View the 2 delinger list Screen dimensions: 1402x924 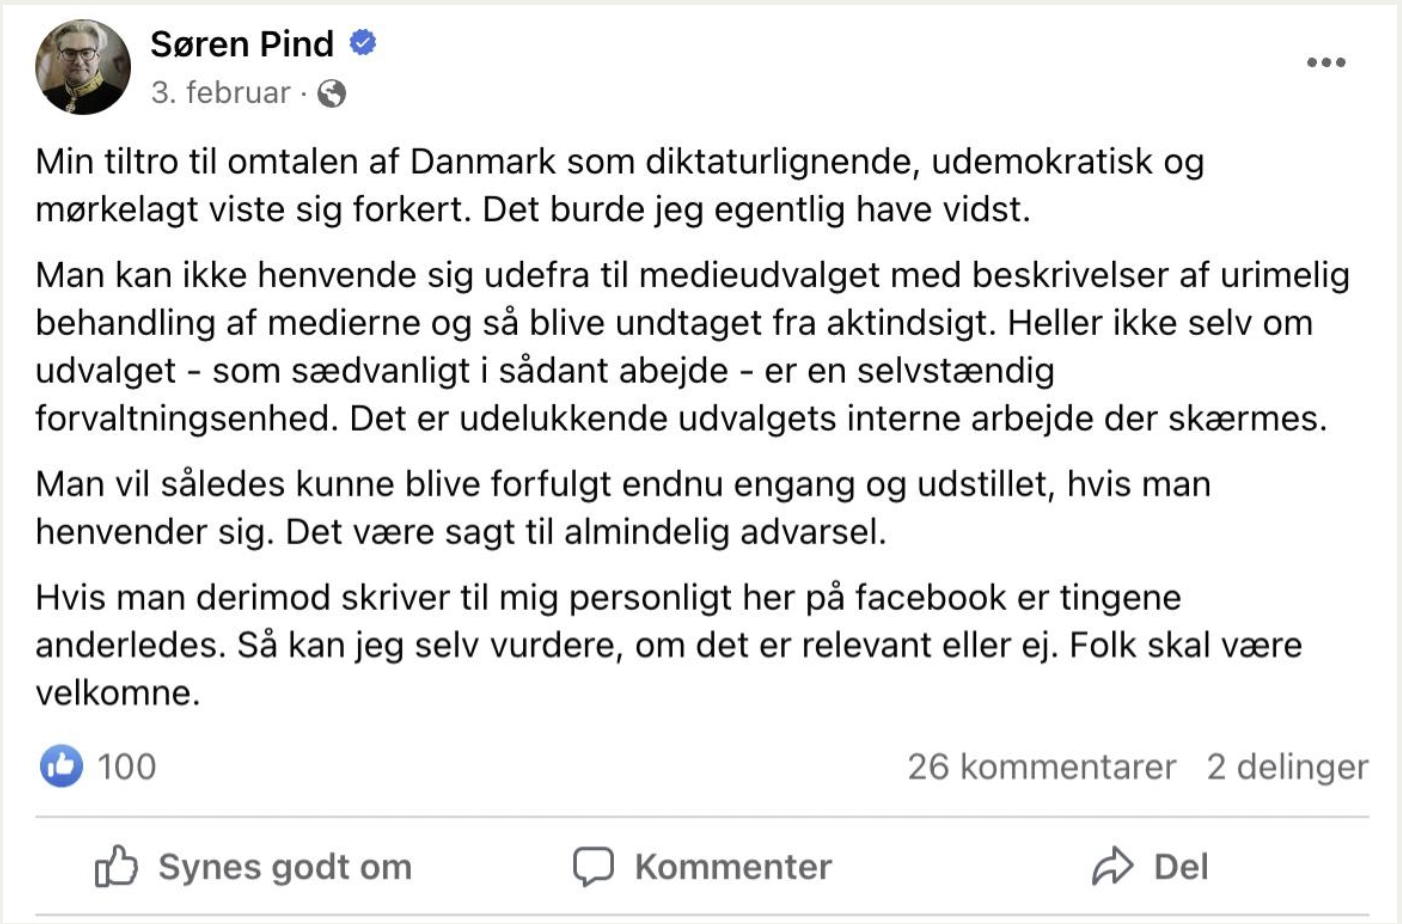1287,767
